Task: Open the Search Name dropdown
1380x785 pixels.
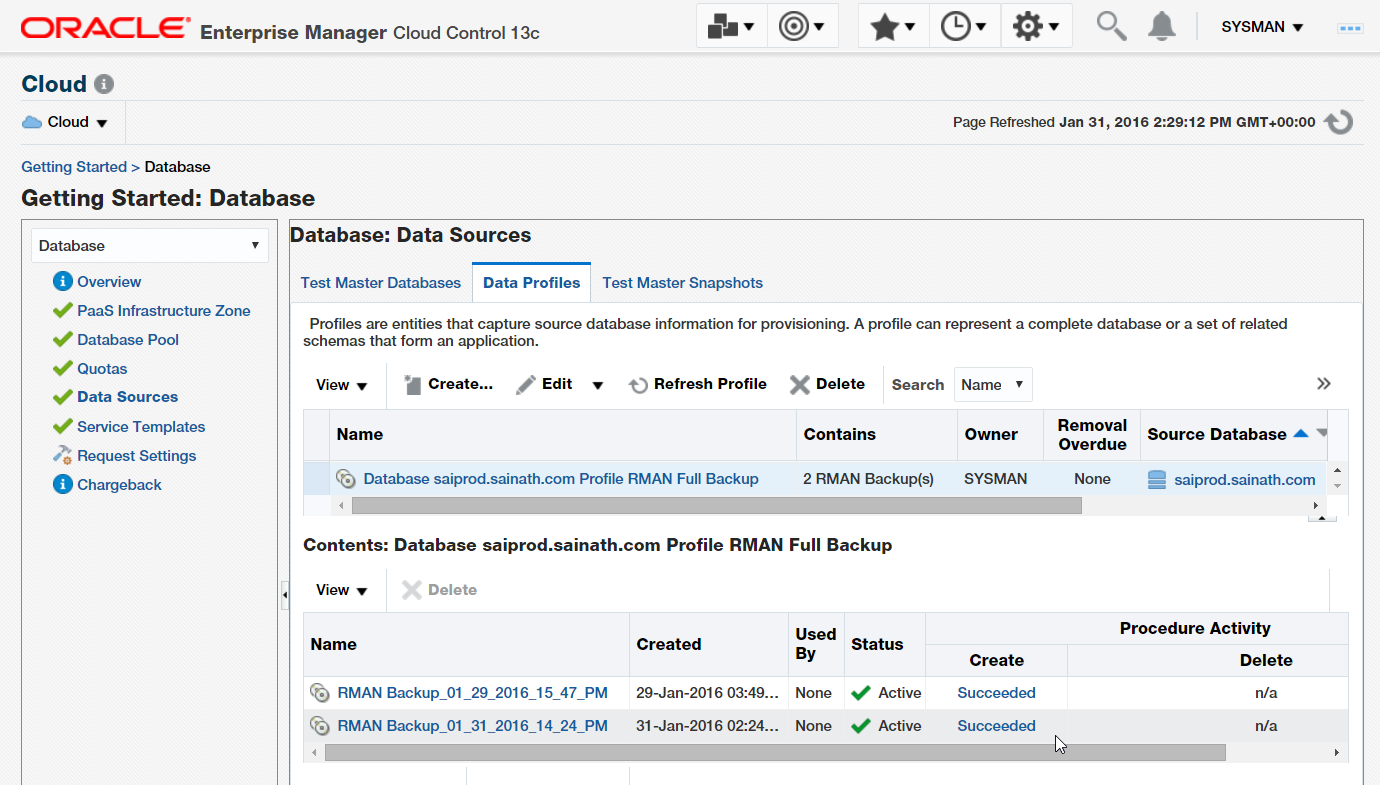Action: pos(993,384)
